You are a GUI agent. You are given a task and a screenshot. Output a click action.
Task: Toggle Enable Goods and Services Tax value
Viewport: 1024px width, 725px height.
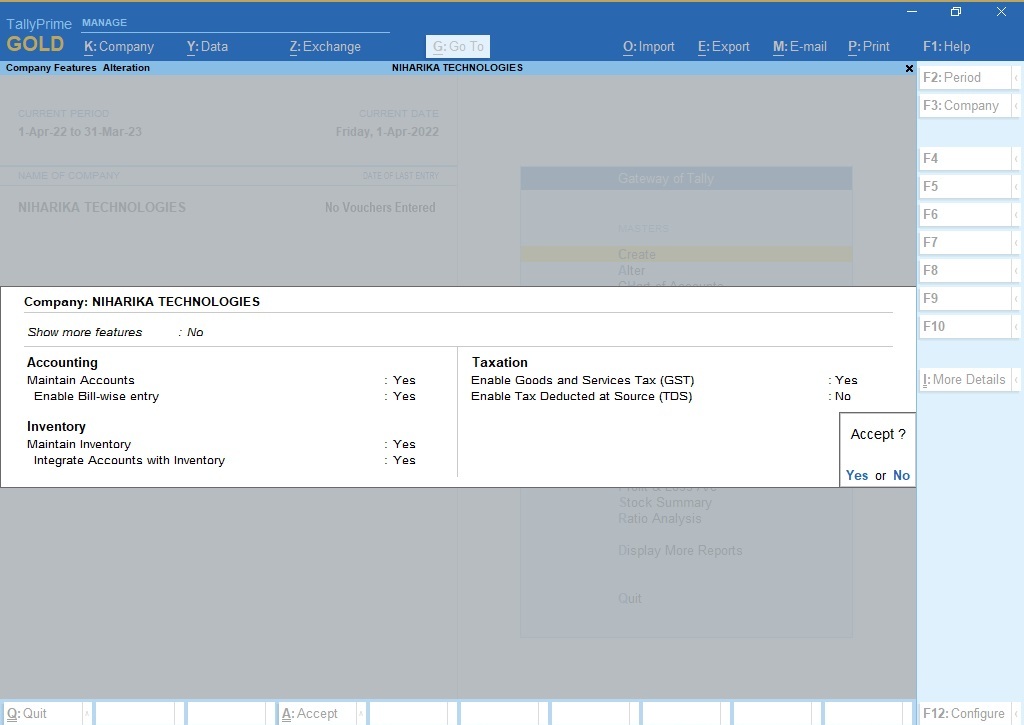(x=846, y=380)
